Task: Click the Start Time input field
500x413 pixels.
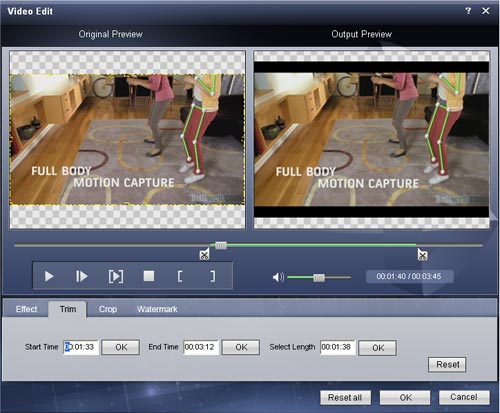Action: [x=81, y=347]
